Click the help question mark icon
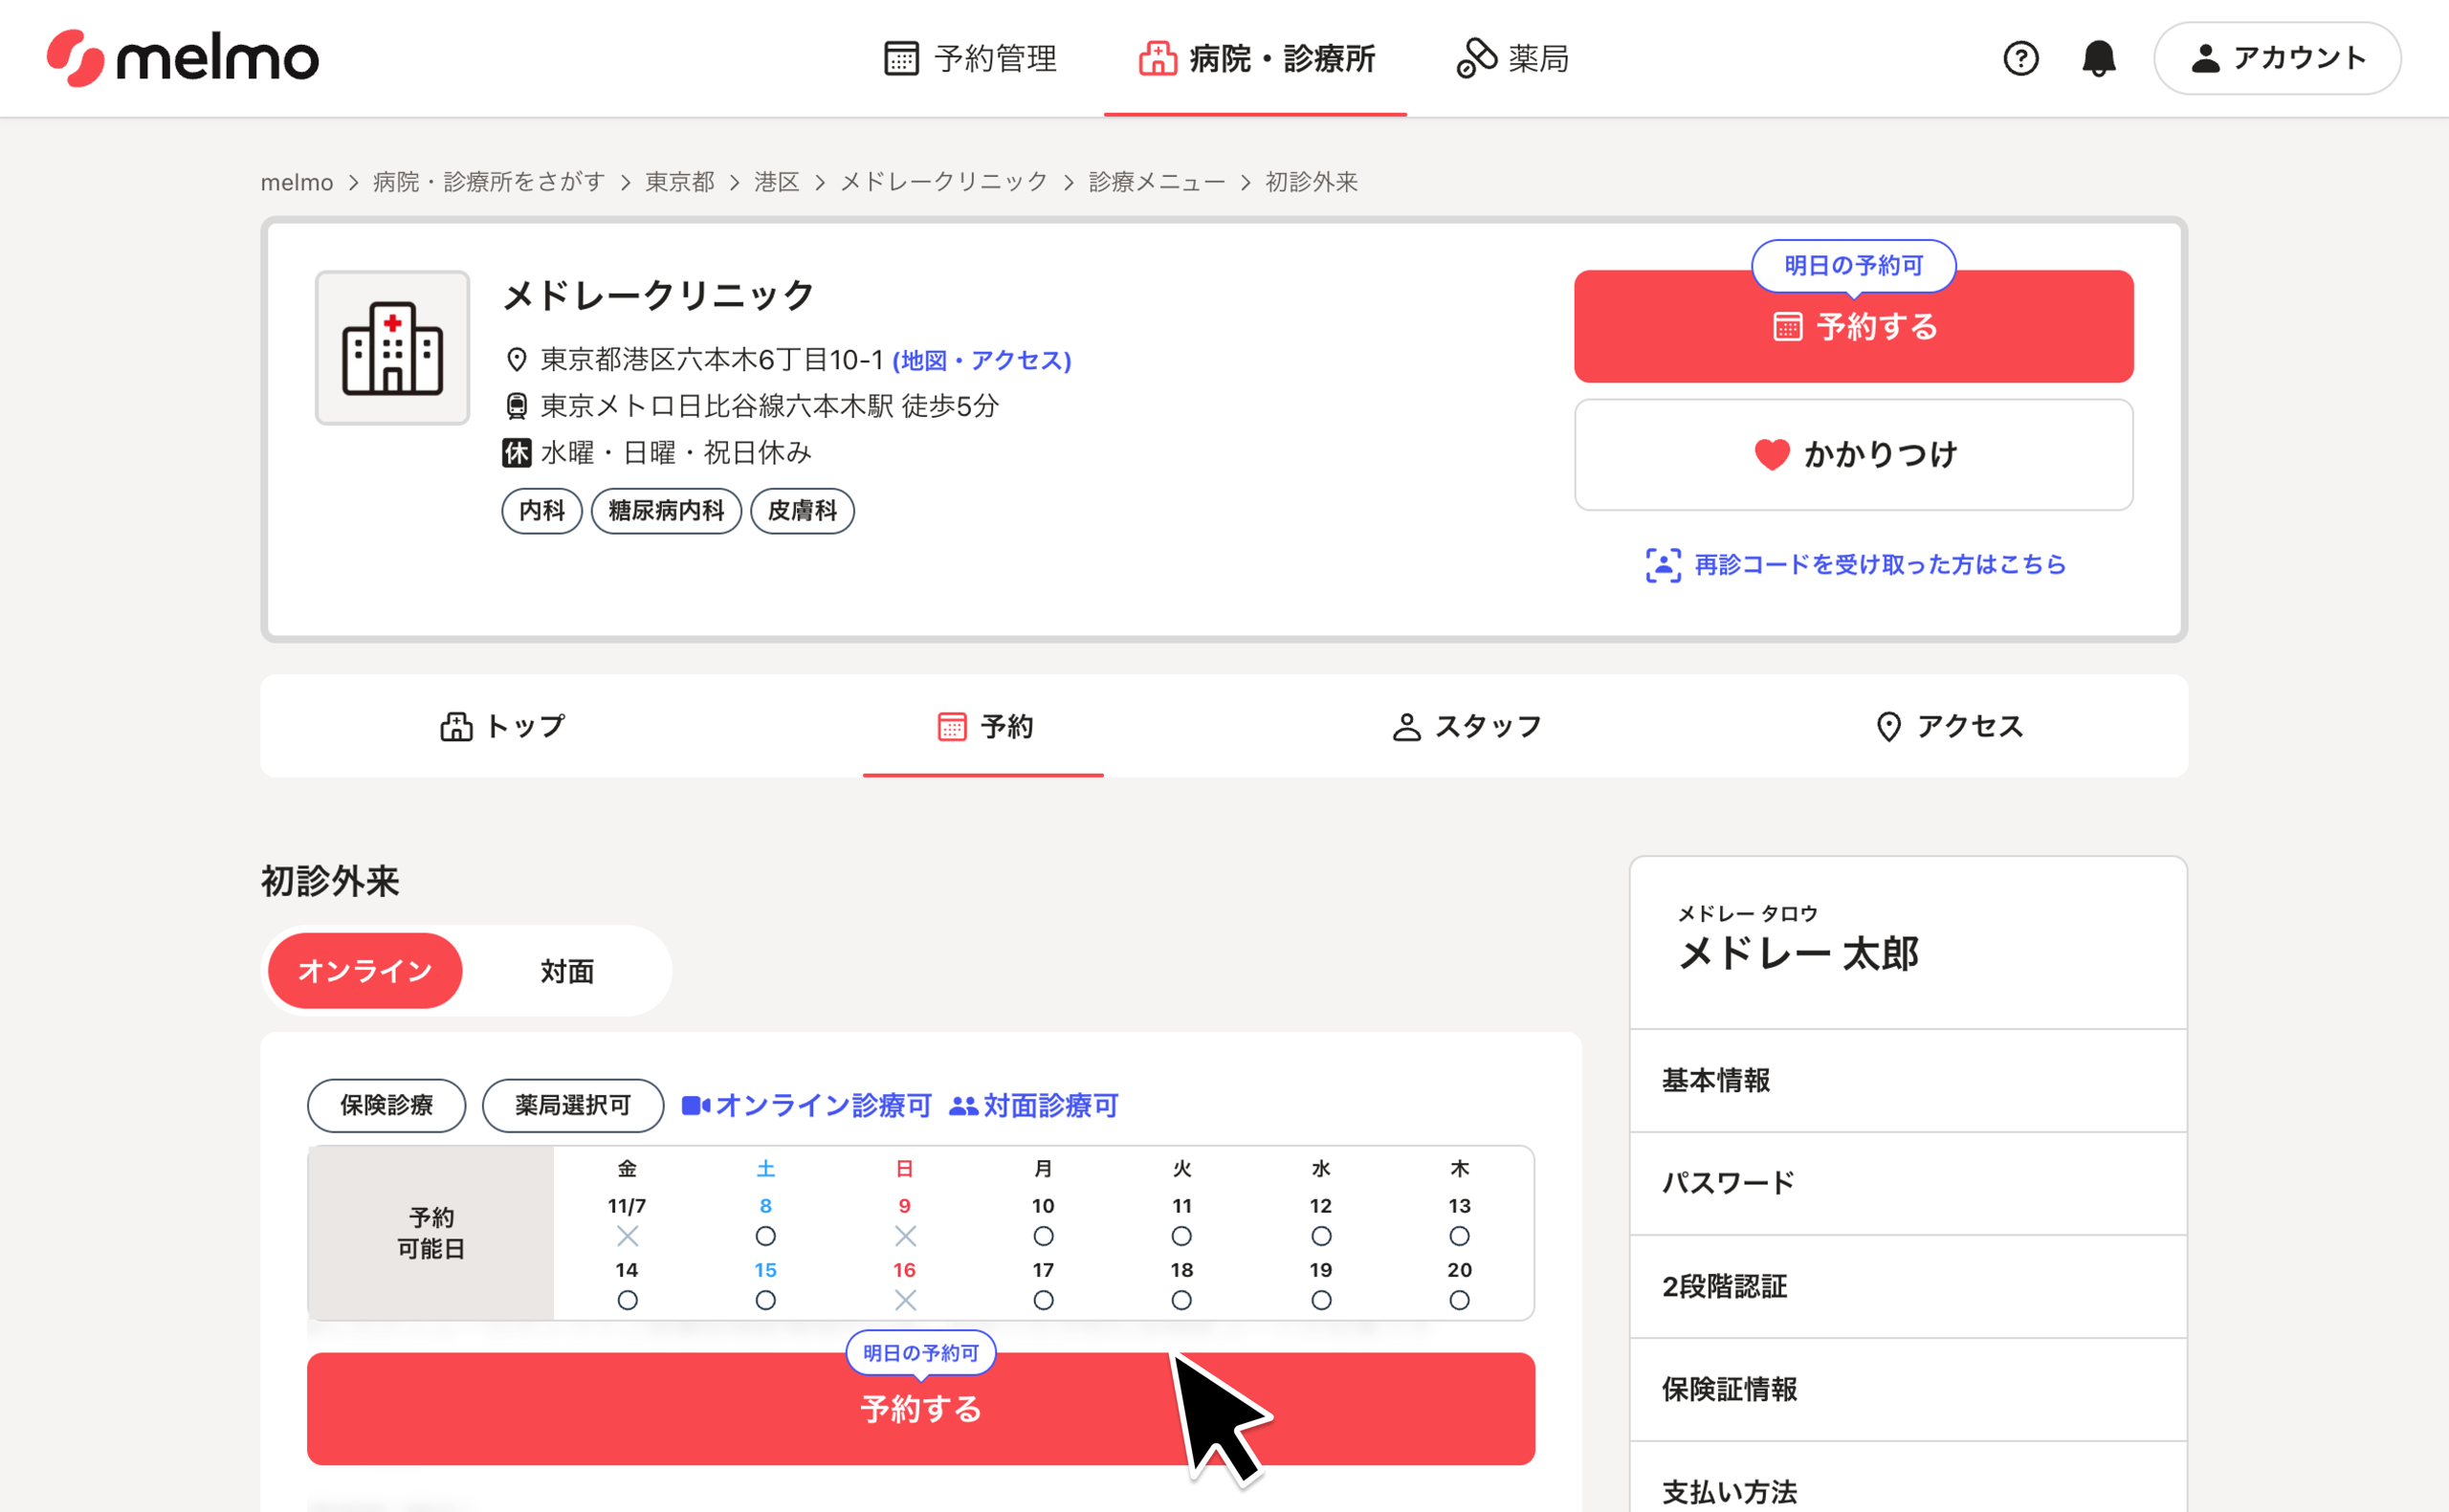The height and width of the screenshot is (1512, 2449). point(2021,58)
